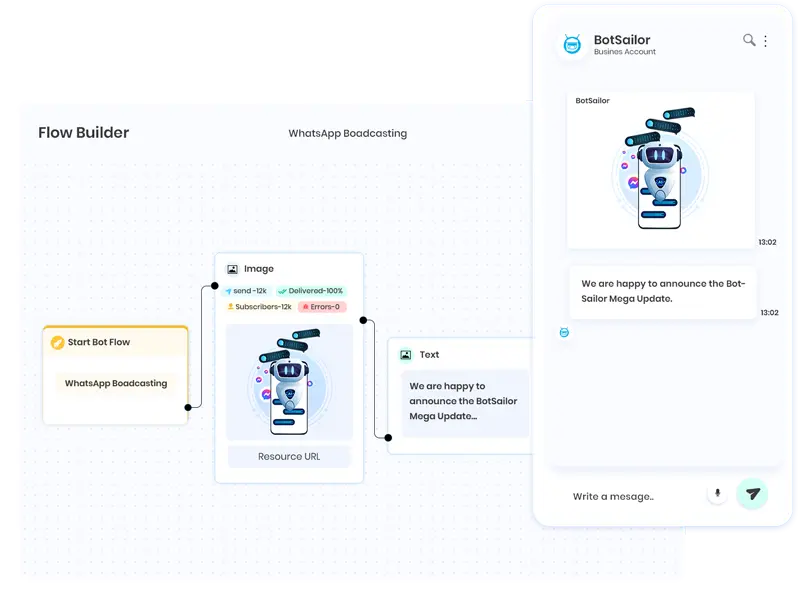Click the search magnifier icon in chat header

748,41
